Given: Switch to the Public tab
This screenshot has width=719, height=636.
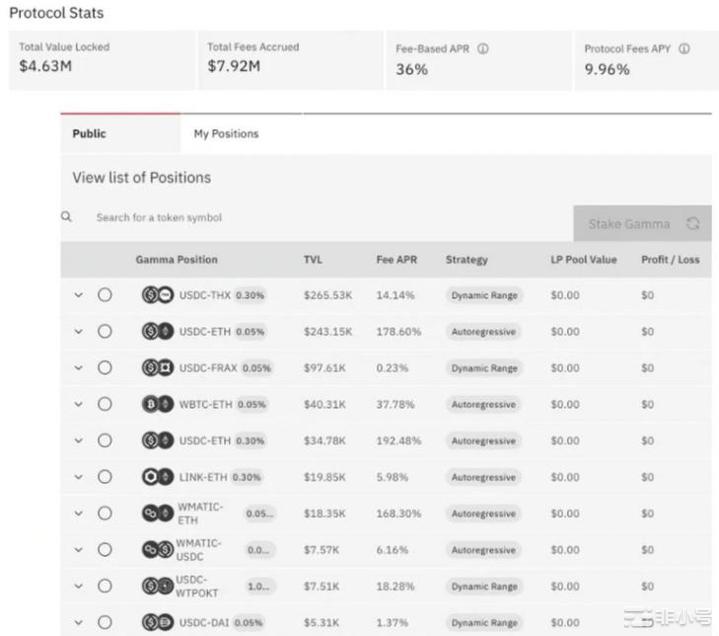Looking at the screenshot, I should point(89,134).
